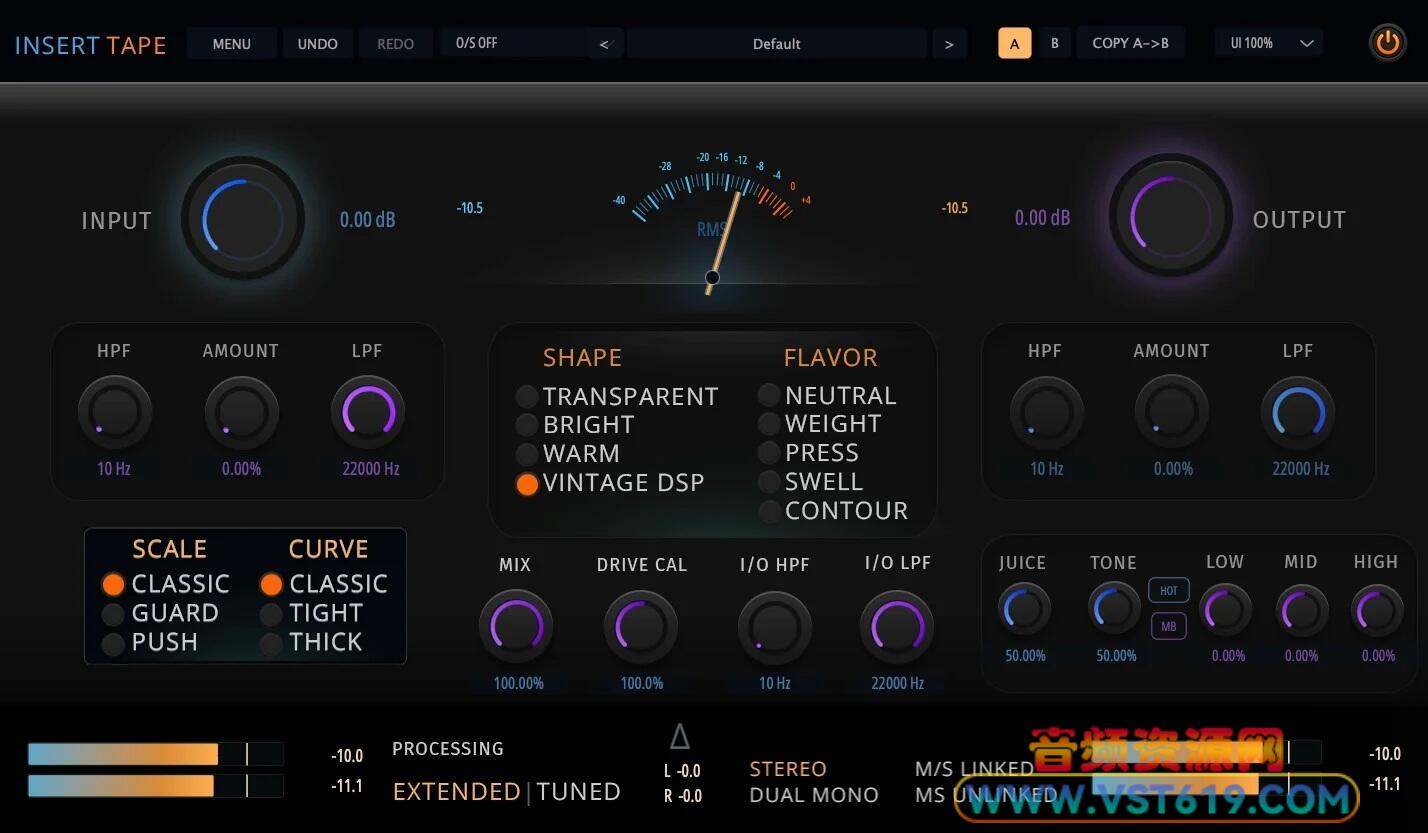This screenshot has height=833, width=1428.
Task: Click the top input level meter bar
Action: pyautogui.click(x=155, y=754)
